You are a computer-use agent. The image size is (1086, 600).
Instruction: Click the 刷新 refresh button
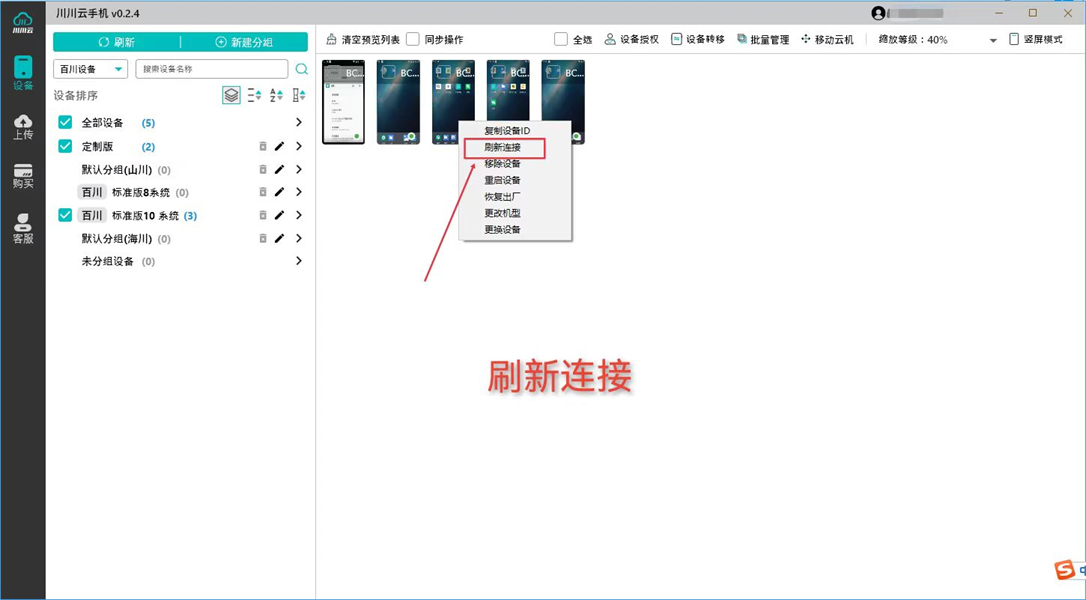click(x=117, y=41)
